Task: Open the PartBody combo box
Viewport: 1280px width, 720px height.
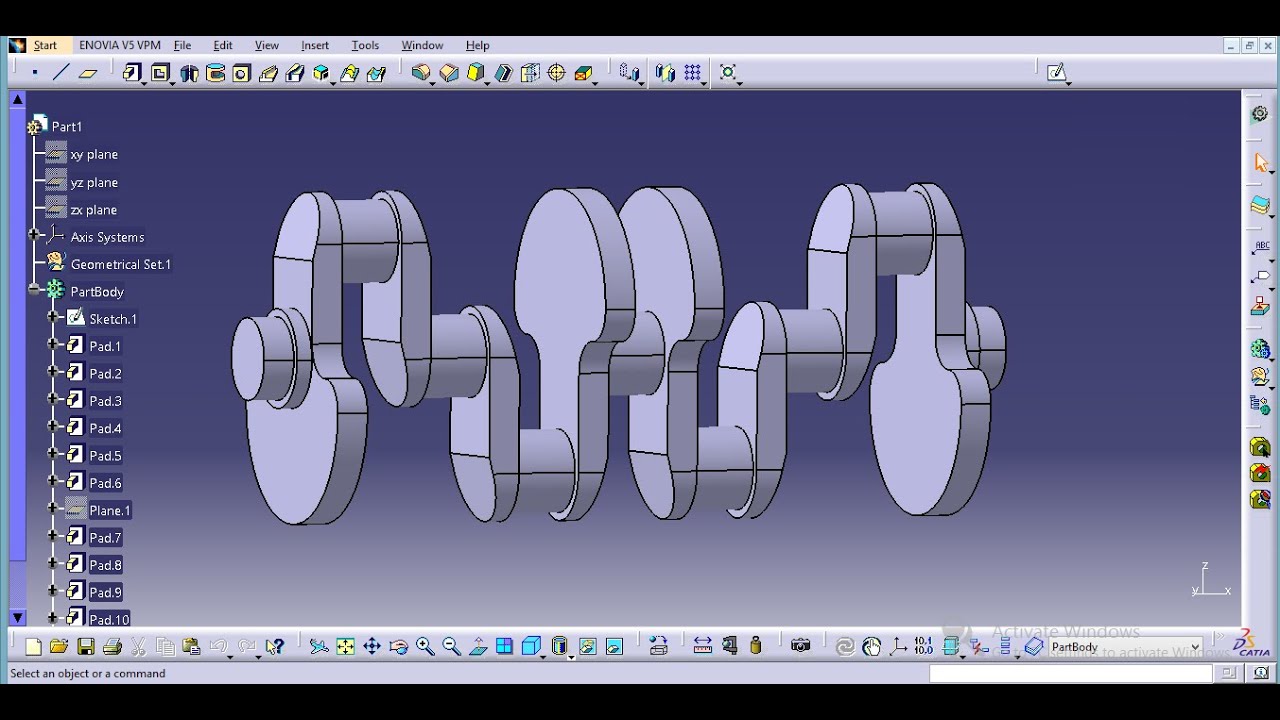Action: pos(1124,647)
